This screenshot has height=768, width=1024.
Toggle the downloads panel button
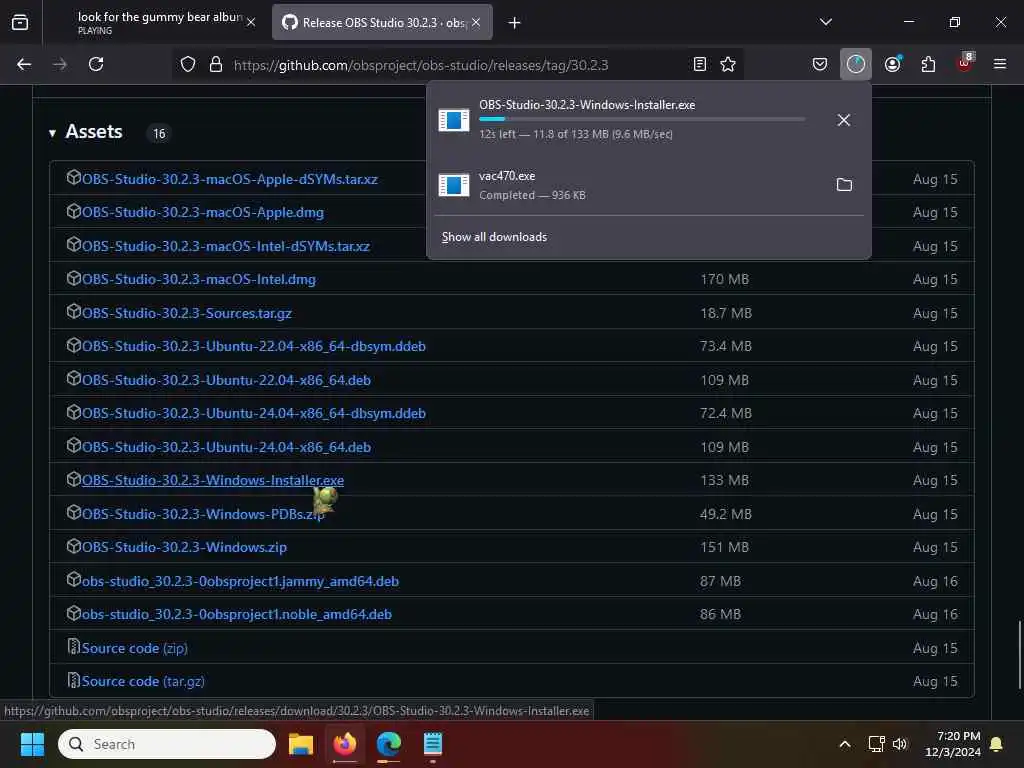tap(856, 64)
